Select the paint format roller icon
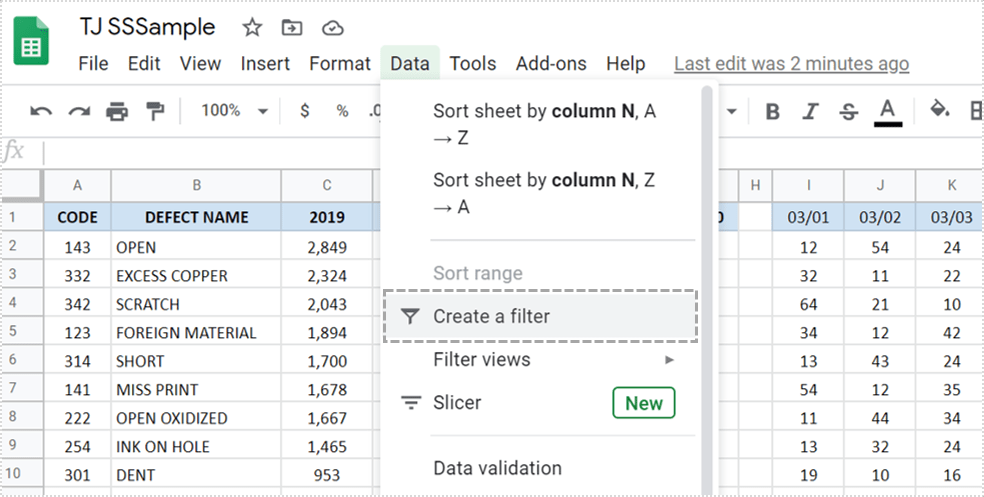This screenshot has width=984, height=497. point(155,111)
